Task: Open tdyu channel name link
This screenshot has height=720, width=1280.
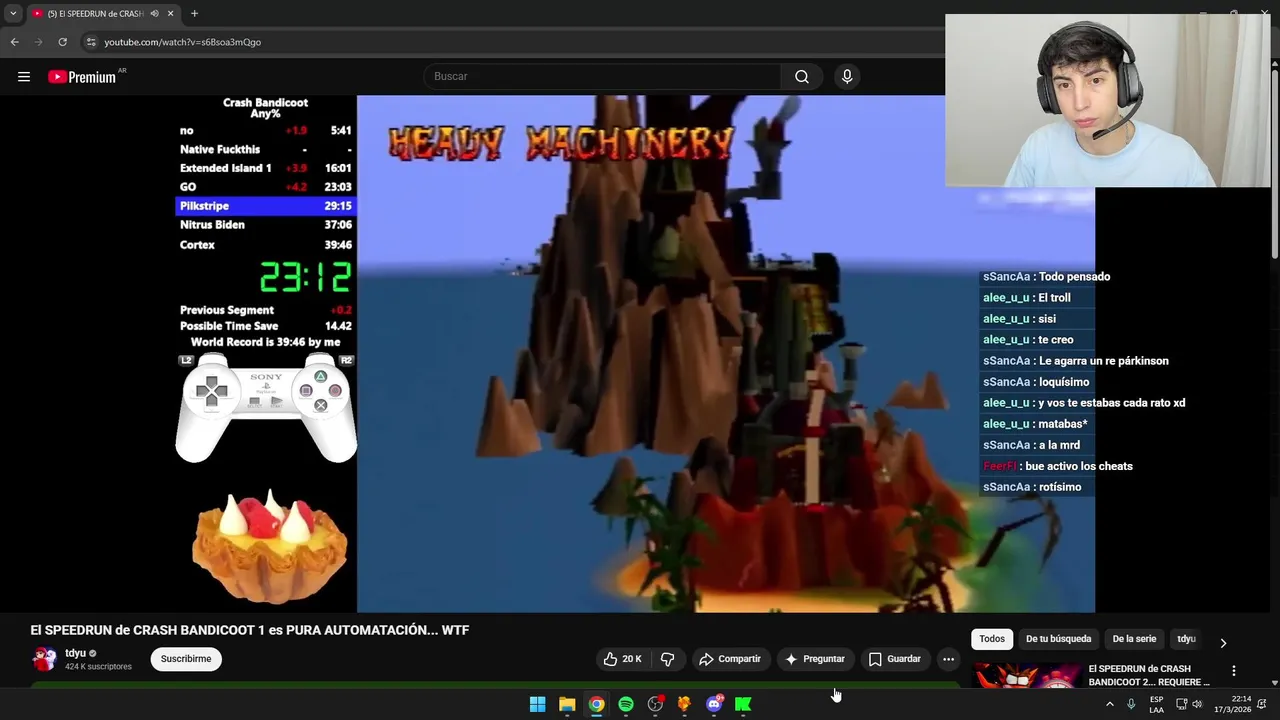Action: coord(75,653)
